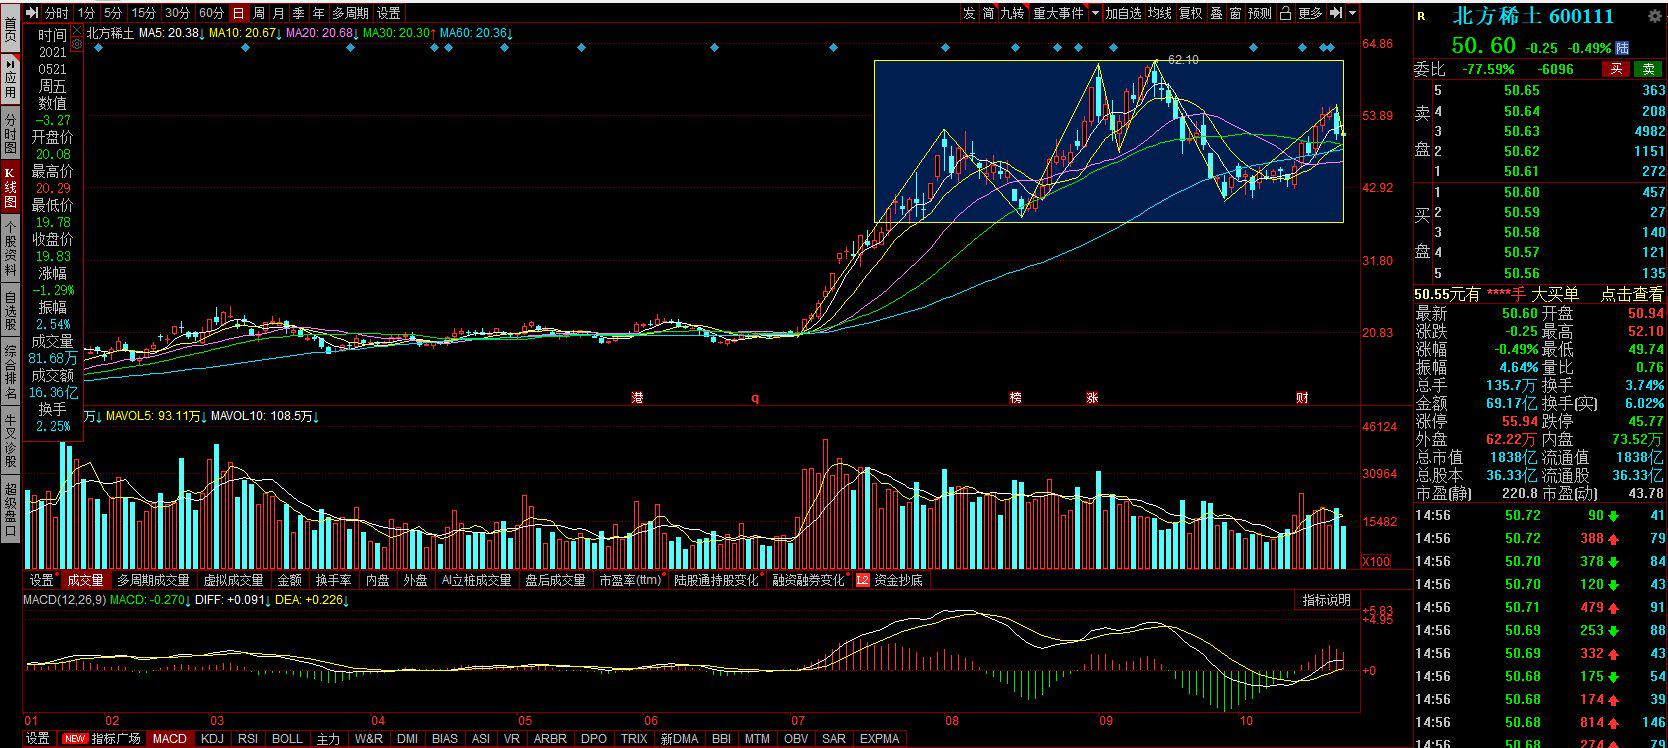The image size is (1668, 748).
Task: Switch to the 周 weekly period tab
Action: pos(259,13)
